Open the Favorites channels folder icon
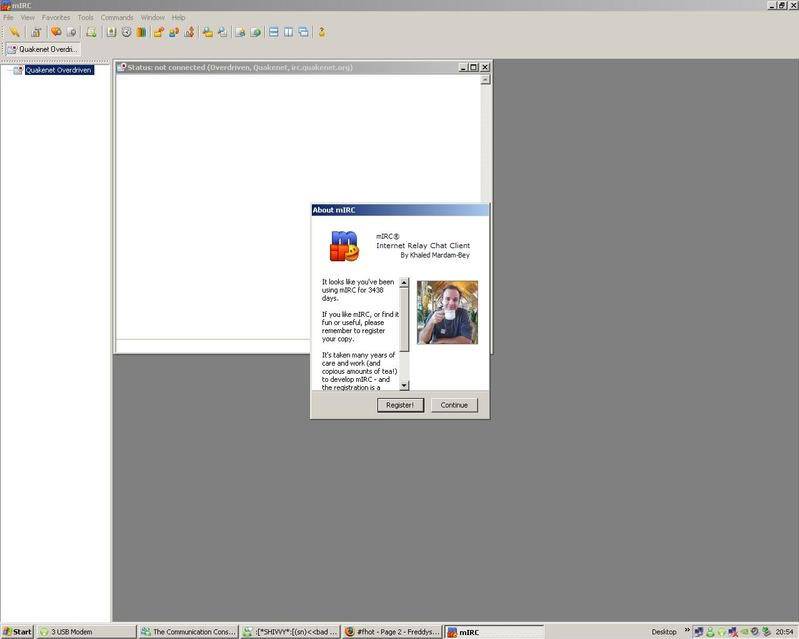This screenshot has height=639, width=799. 56,32
